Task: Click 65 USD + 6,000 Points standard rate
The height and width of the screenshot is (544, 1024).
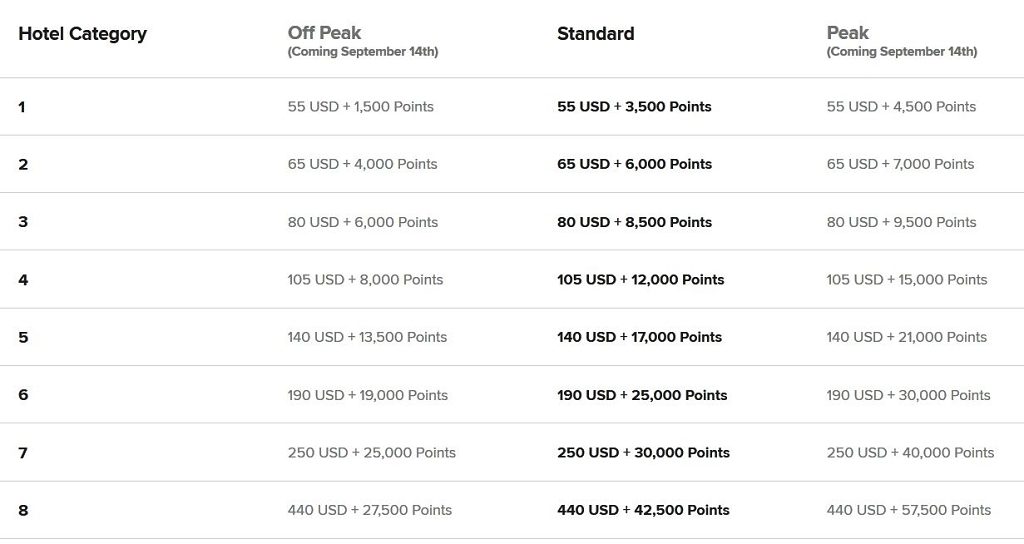Action: (634, 164)
